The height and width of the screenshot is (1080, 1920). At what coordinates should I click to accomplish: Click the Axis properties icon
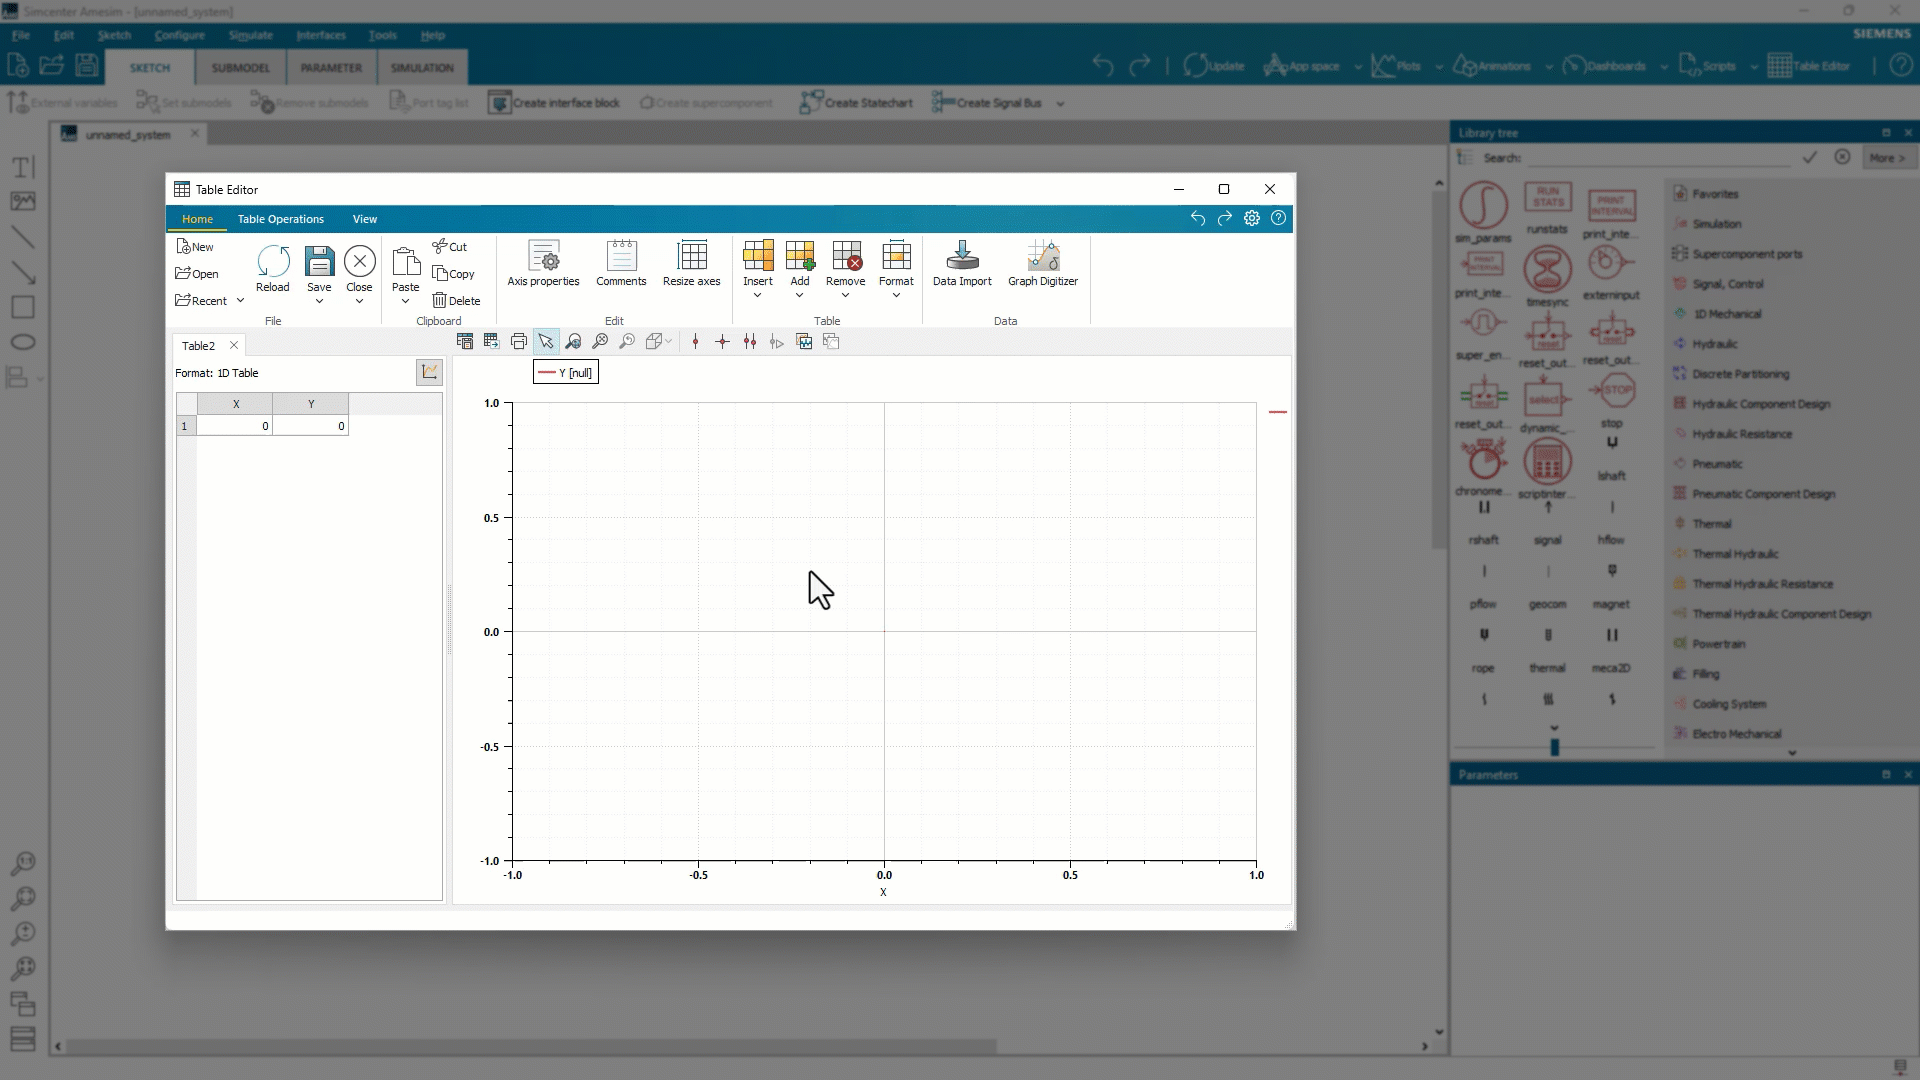coord(543,264)
